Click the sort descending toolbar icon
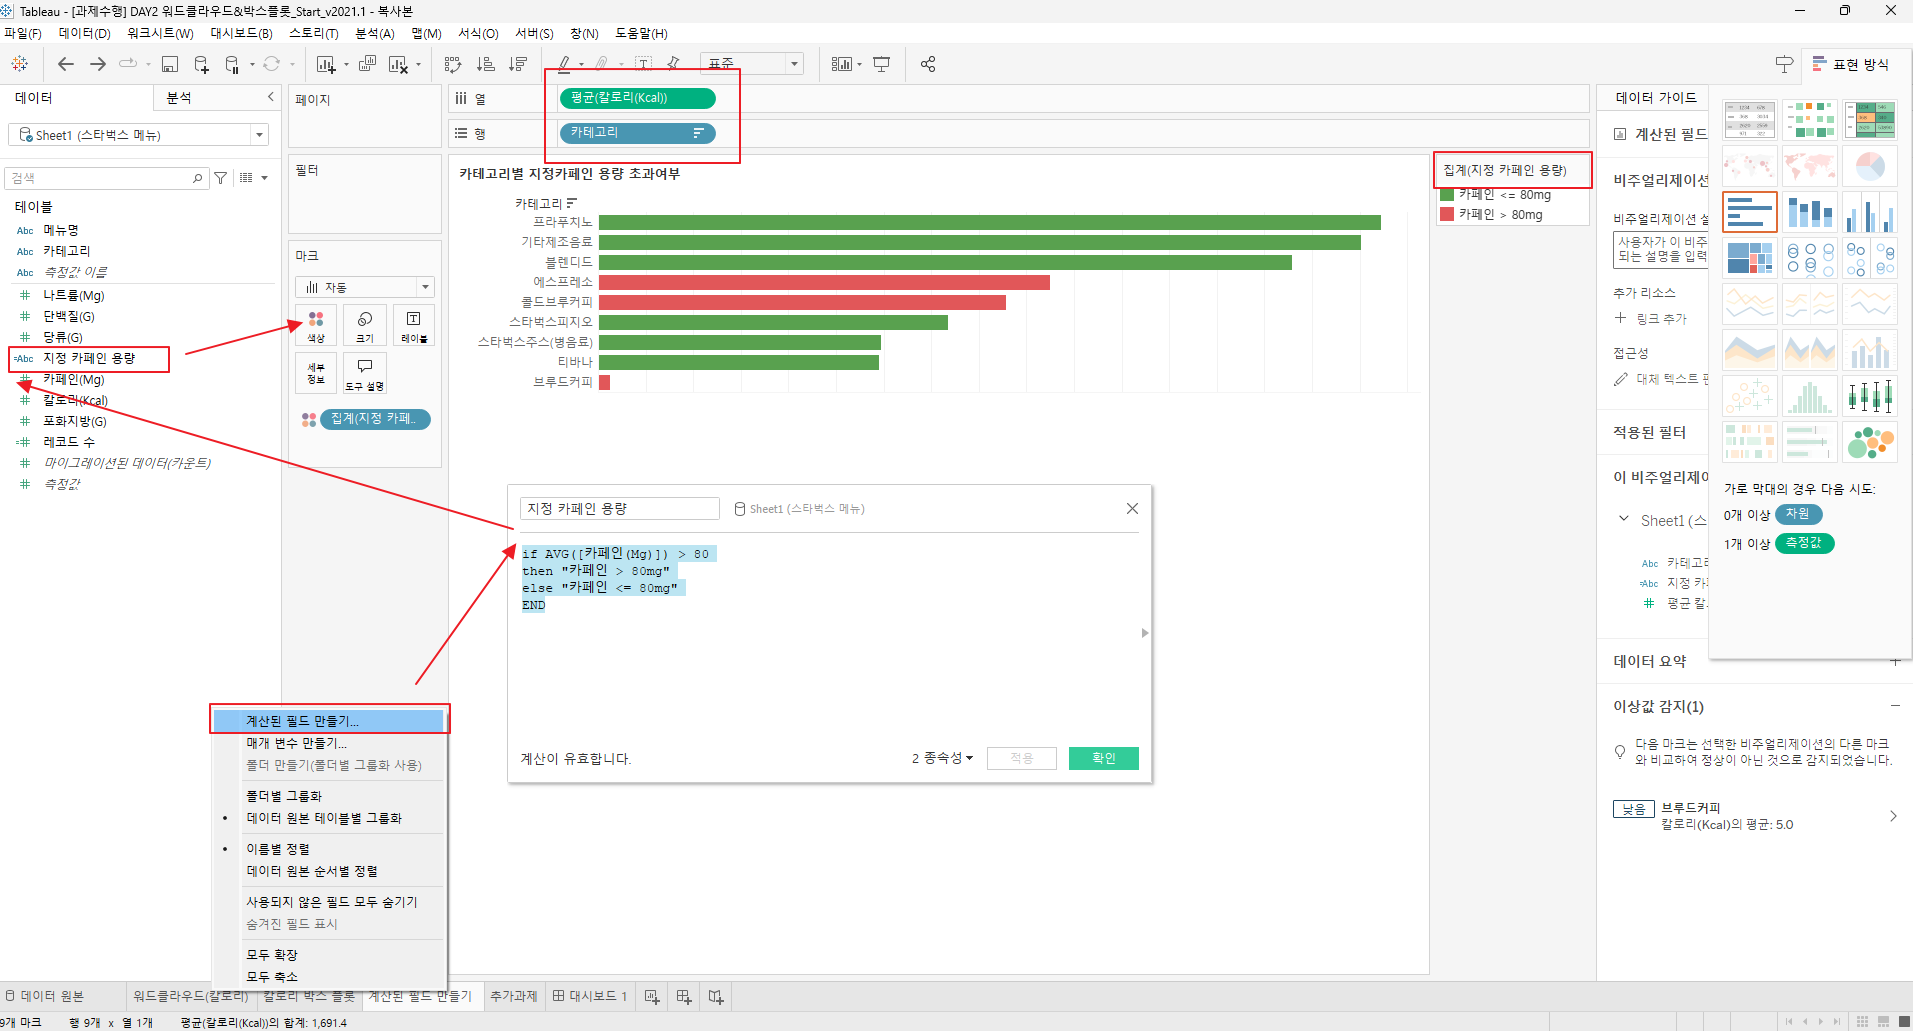The image size is (1913, 1031). 518,64
